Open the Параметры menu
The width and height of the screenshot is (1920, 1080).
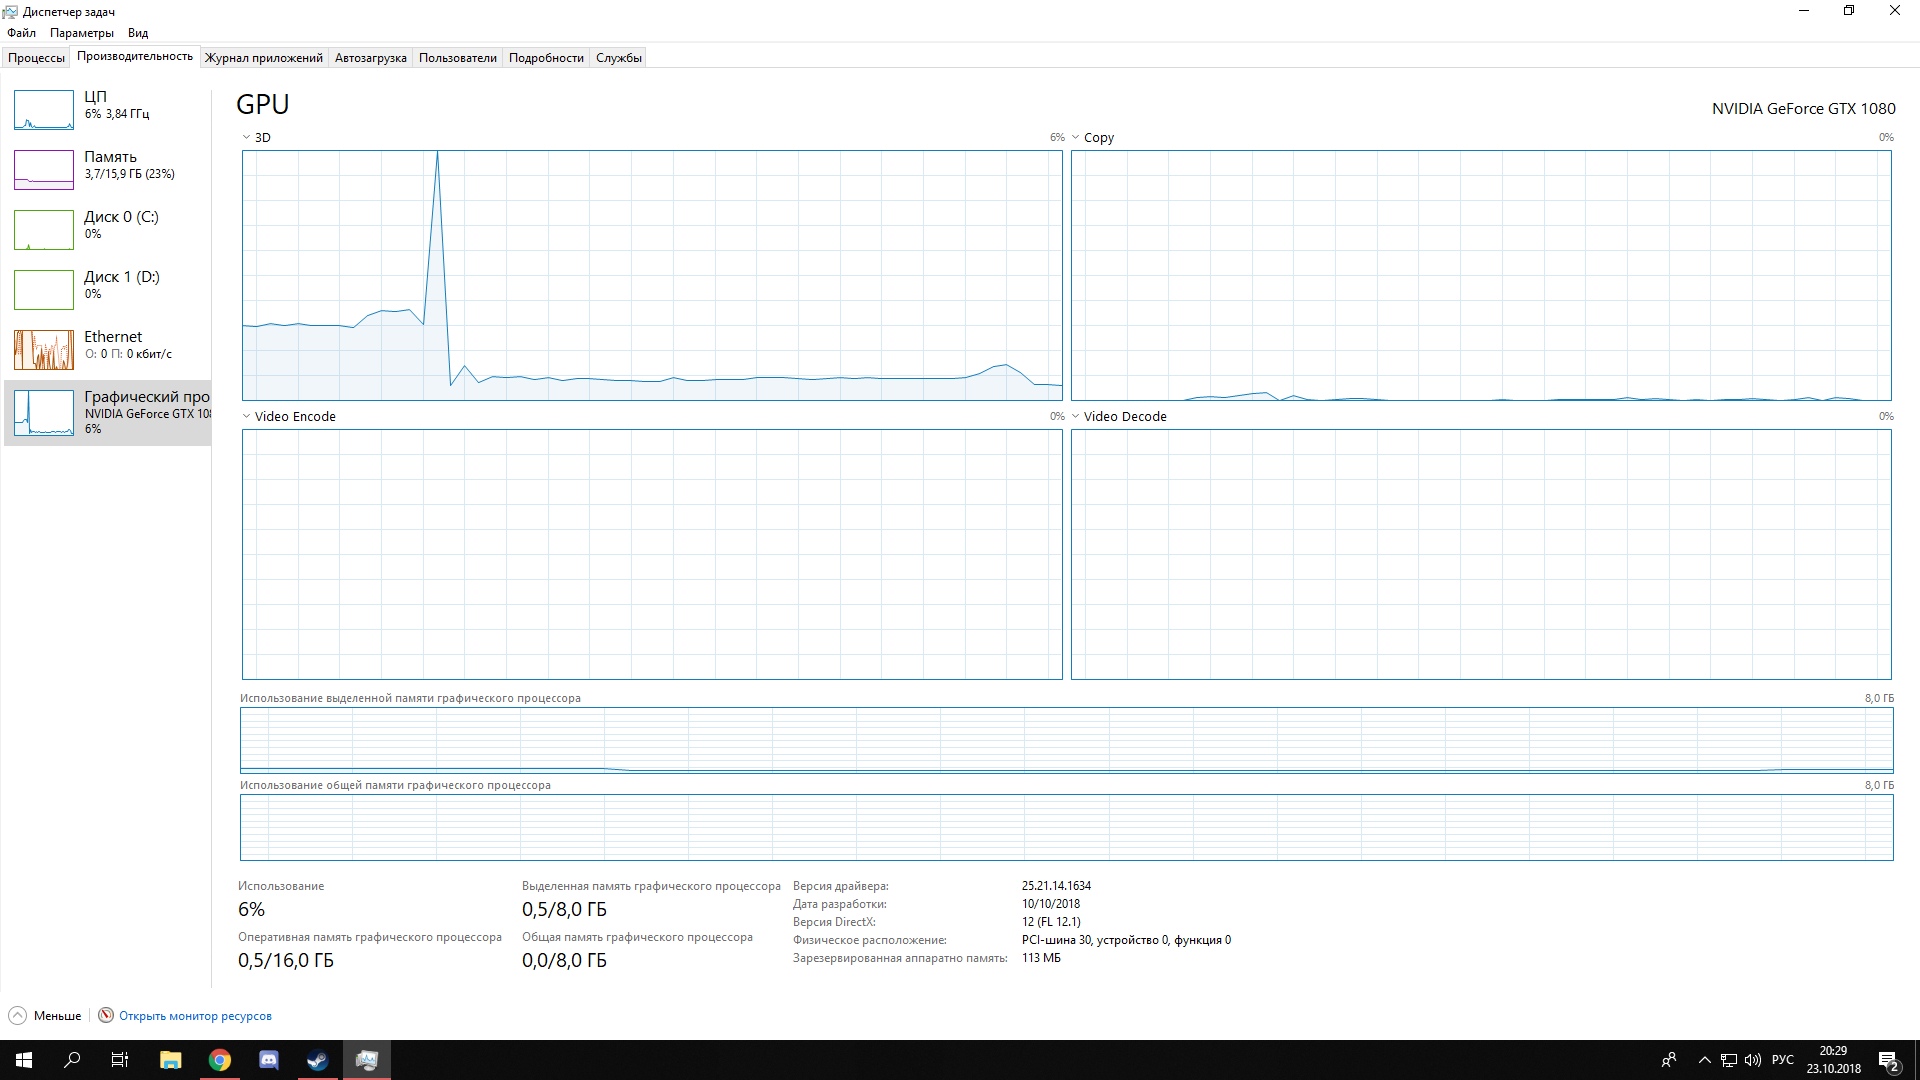81,33
